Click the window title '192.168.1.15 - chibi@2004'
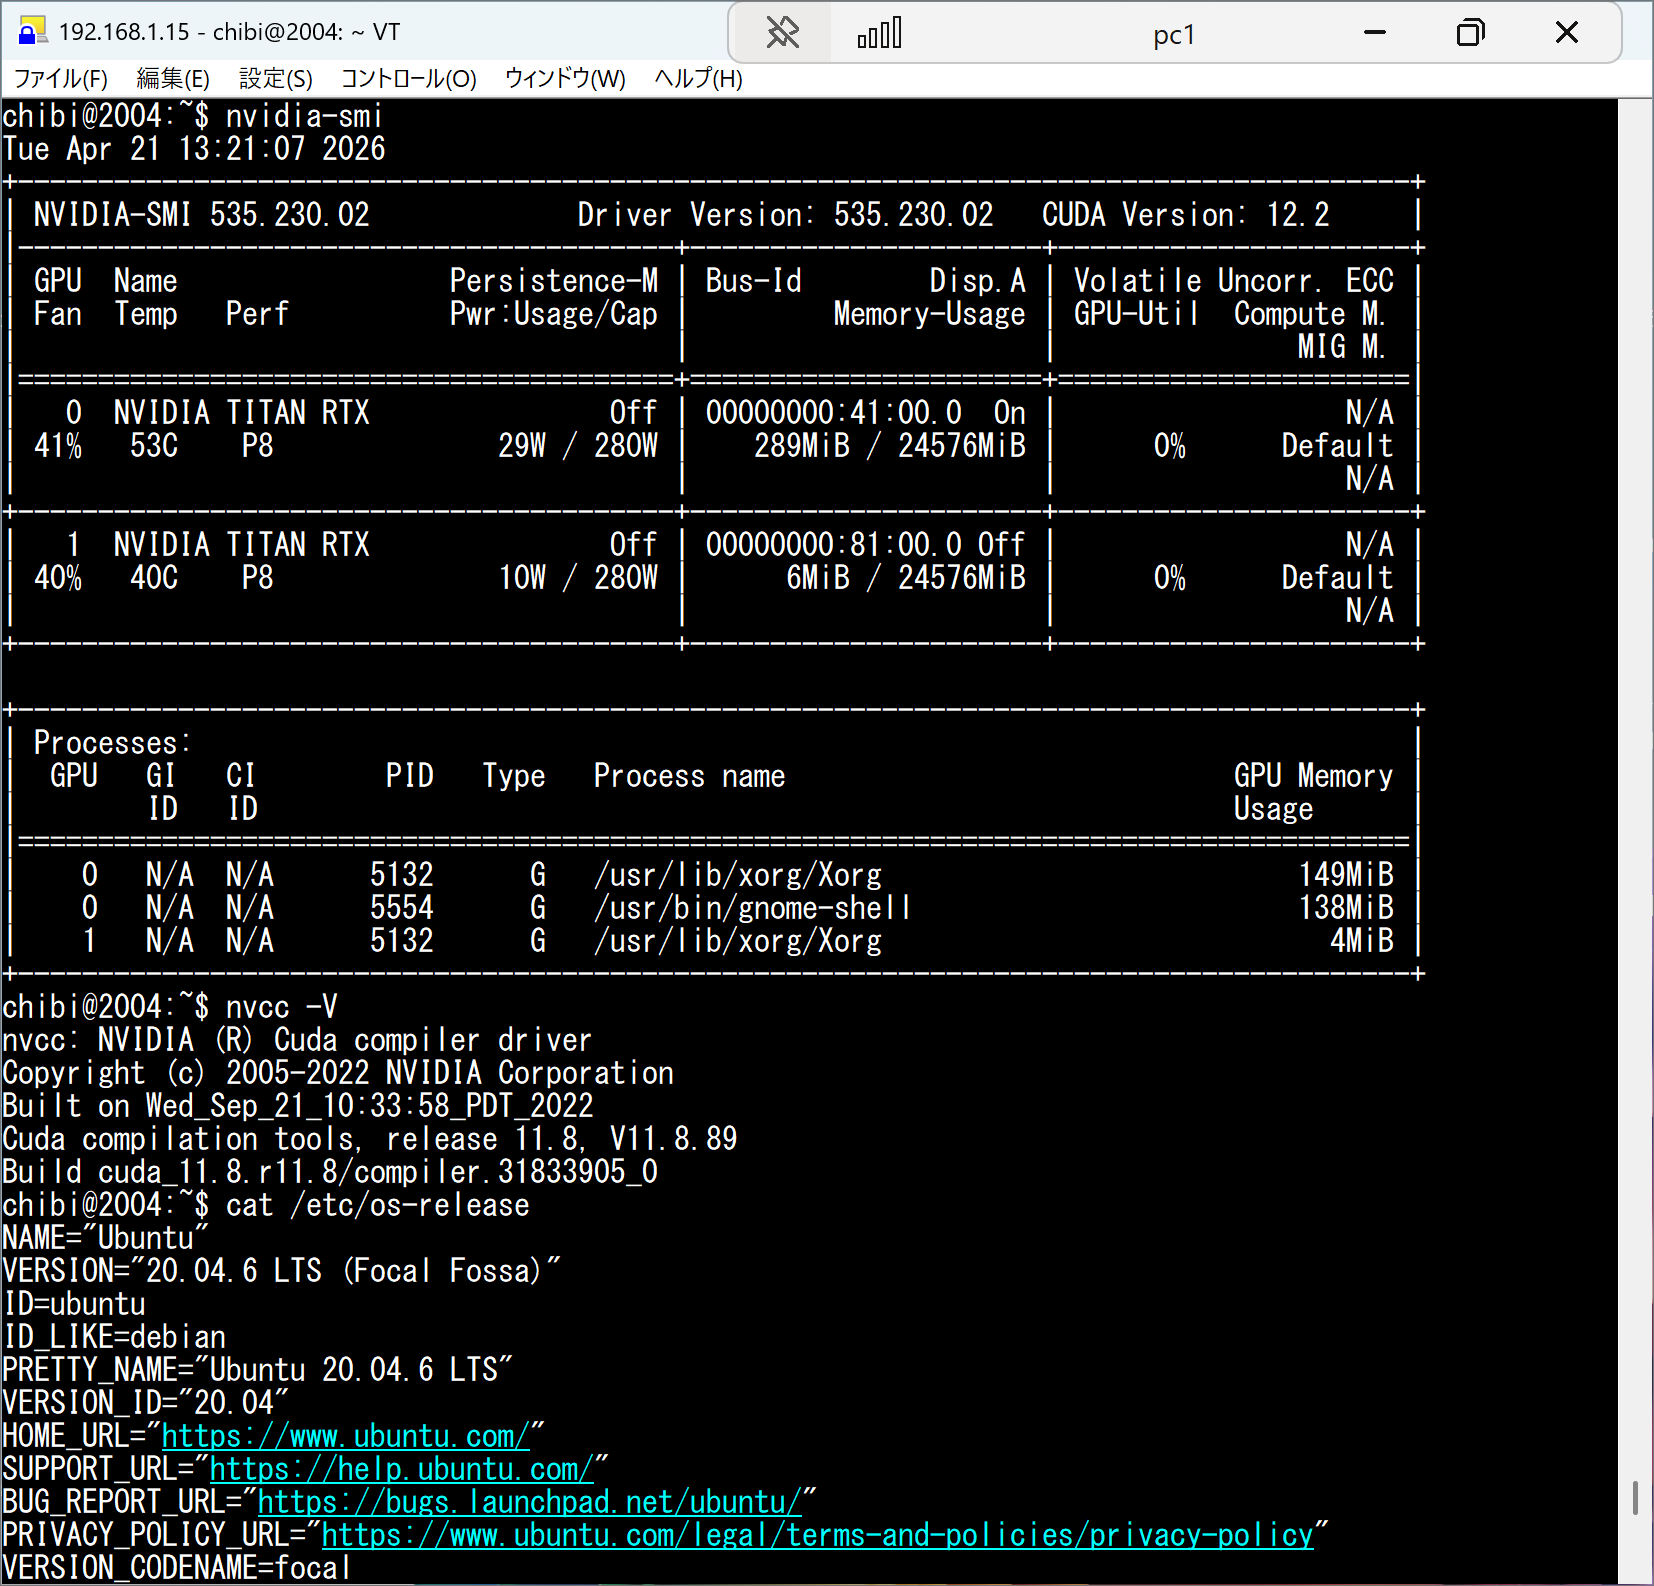Image resolution: width=1654 pixels, height=1586 pixels. click(229, 32)
